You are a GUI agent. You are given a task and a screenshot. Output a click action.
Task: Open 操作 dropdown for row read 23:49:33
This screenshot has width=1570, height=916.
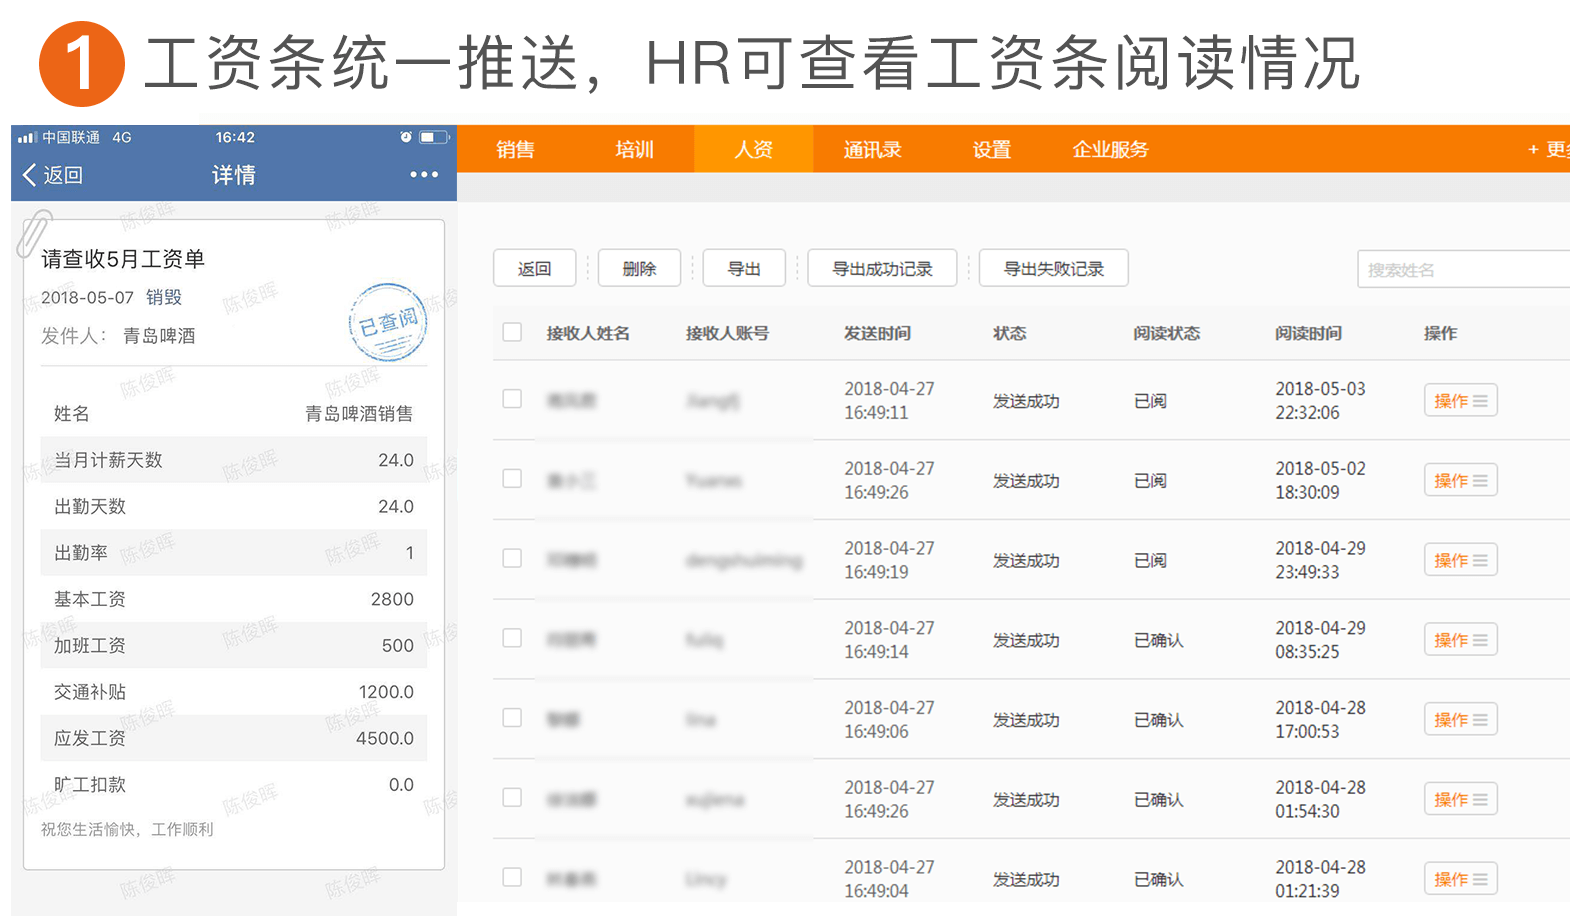click(x=1460, y=560)
